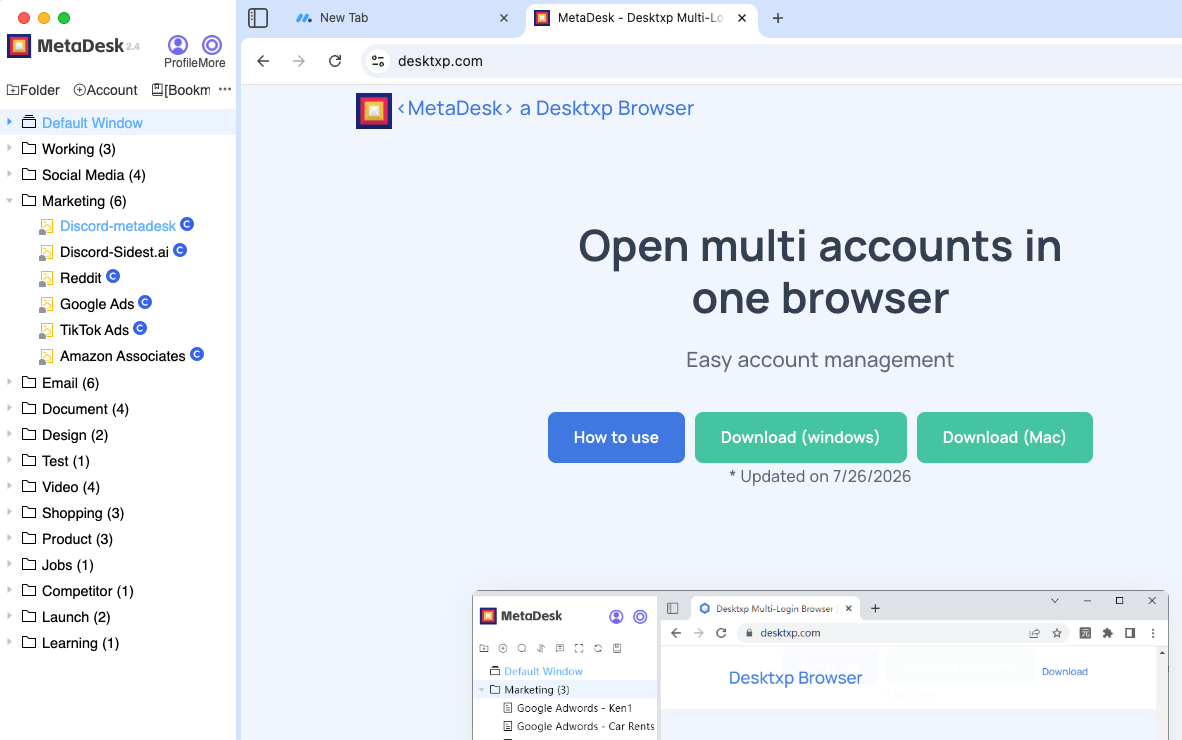Add a new Folder in sidebar toolbar
Image resolution: width=1182 pixels, height=740 pixels.
tap(33, 90)
